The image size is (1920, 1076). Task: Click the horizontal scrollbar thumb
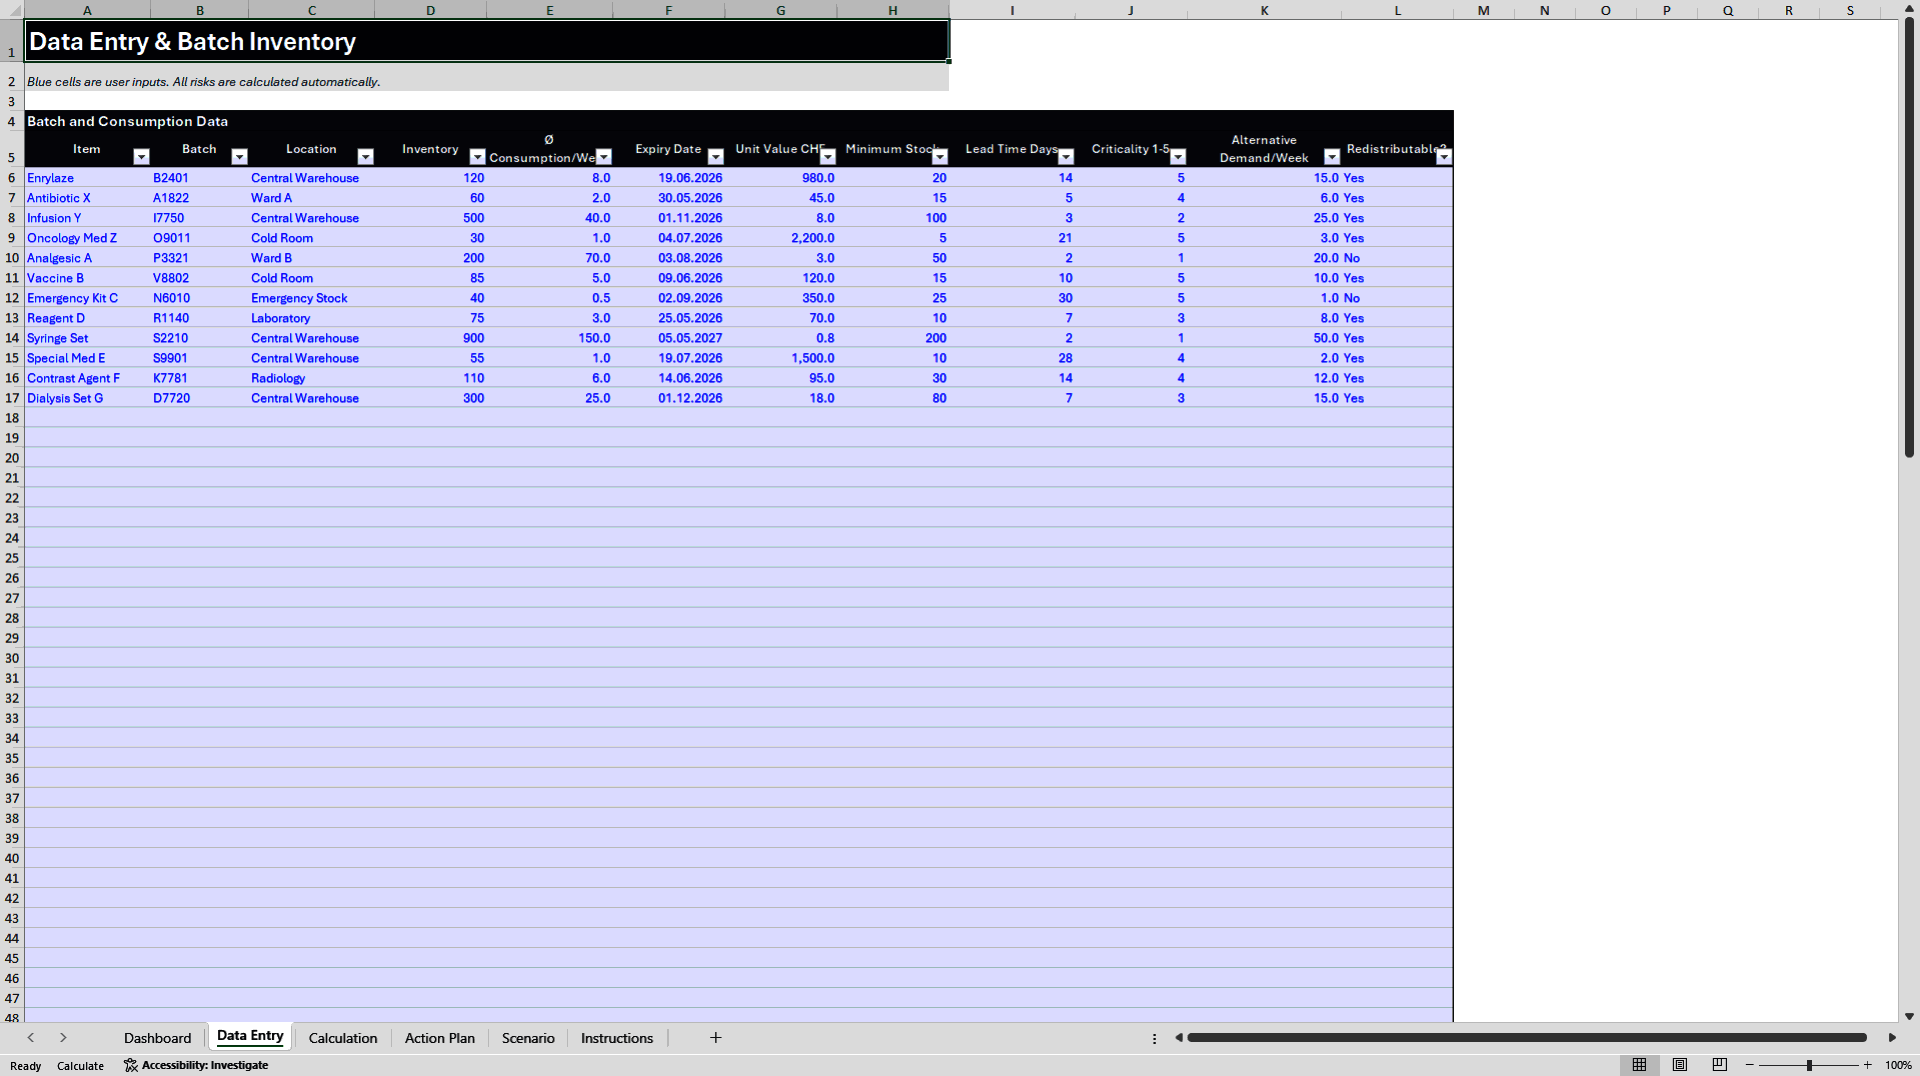[1526, 1038]
